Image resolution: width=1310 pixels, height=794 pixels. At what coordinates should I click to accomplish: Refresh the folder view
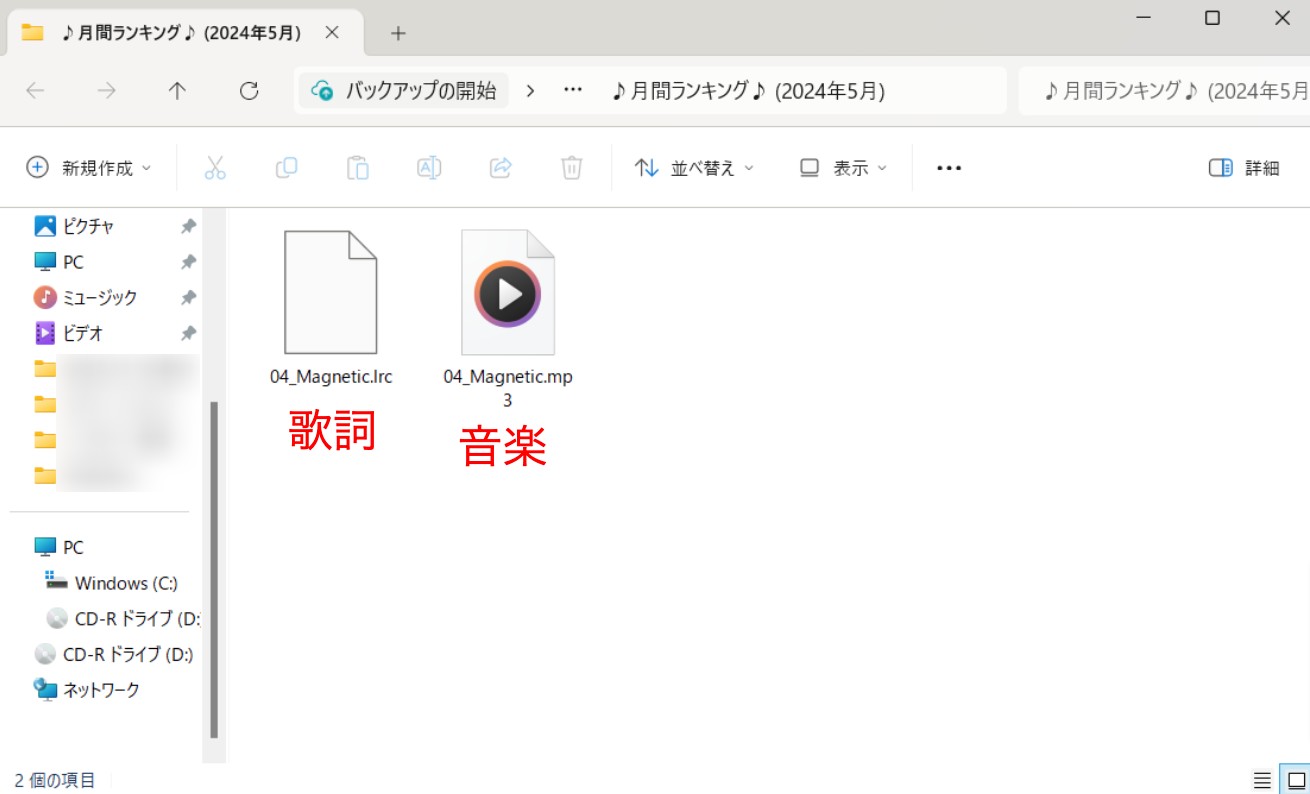tap(249, 91)
